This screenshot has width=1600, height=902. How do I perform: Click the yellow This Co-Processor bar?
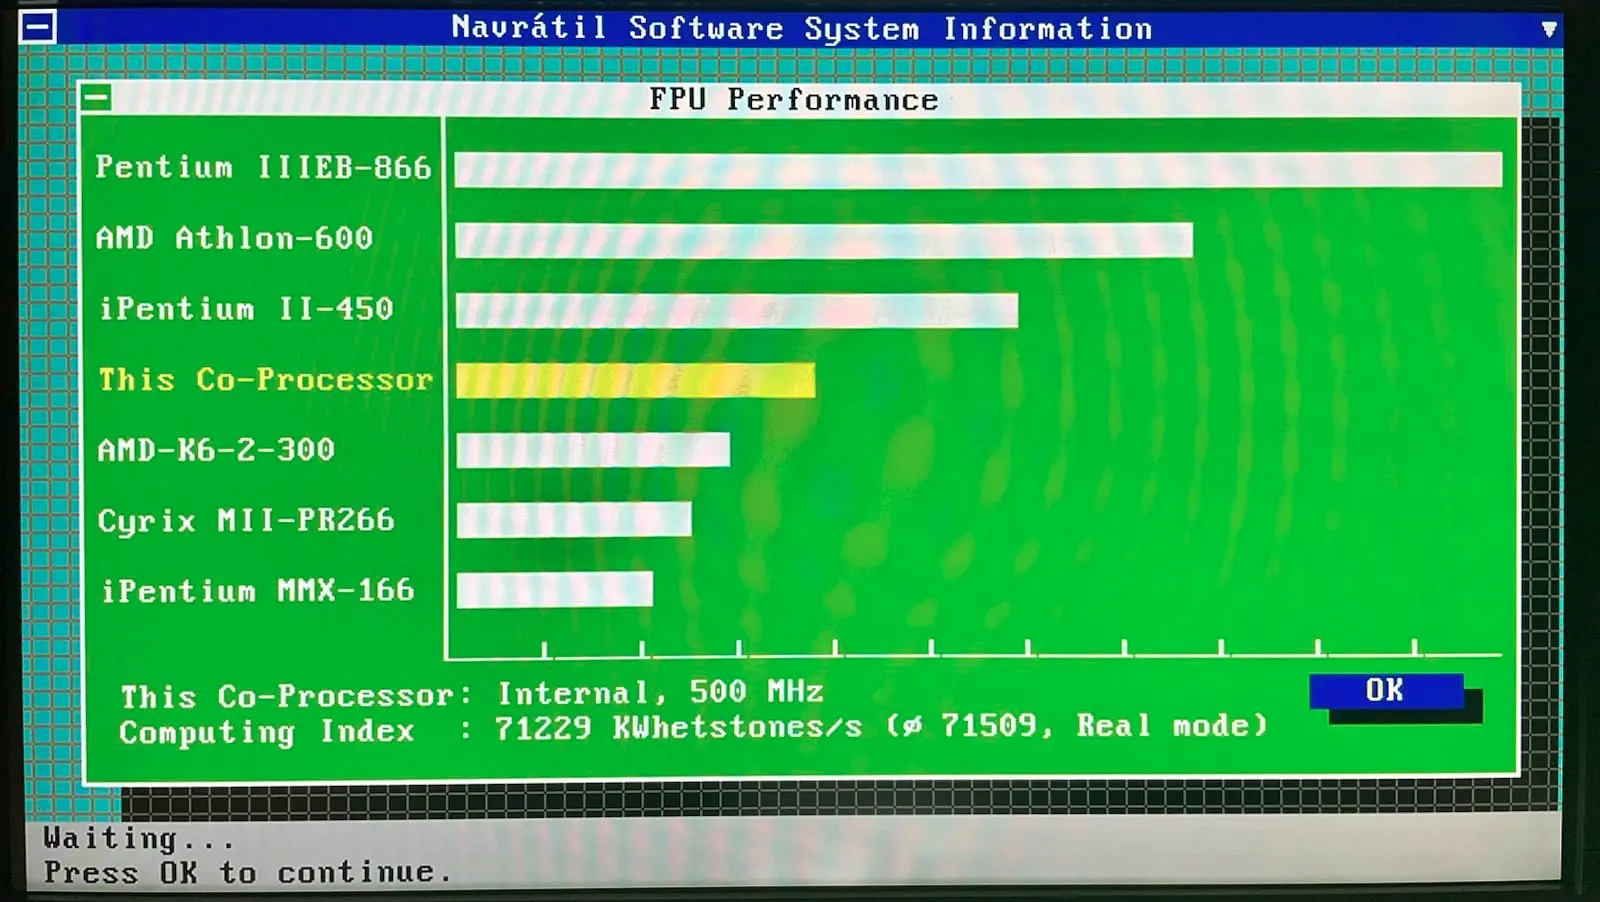point(636,380)
